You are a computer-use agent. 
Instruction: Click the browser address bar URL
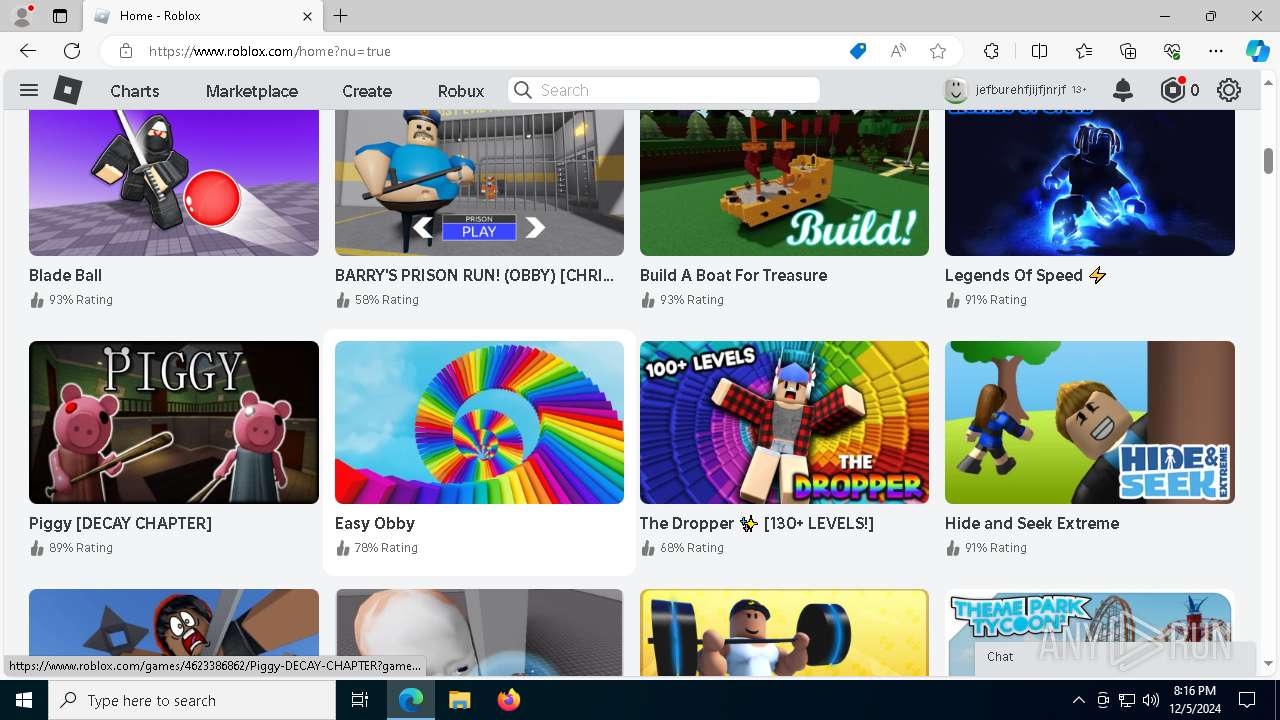[270, 51]
